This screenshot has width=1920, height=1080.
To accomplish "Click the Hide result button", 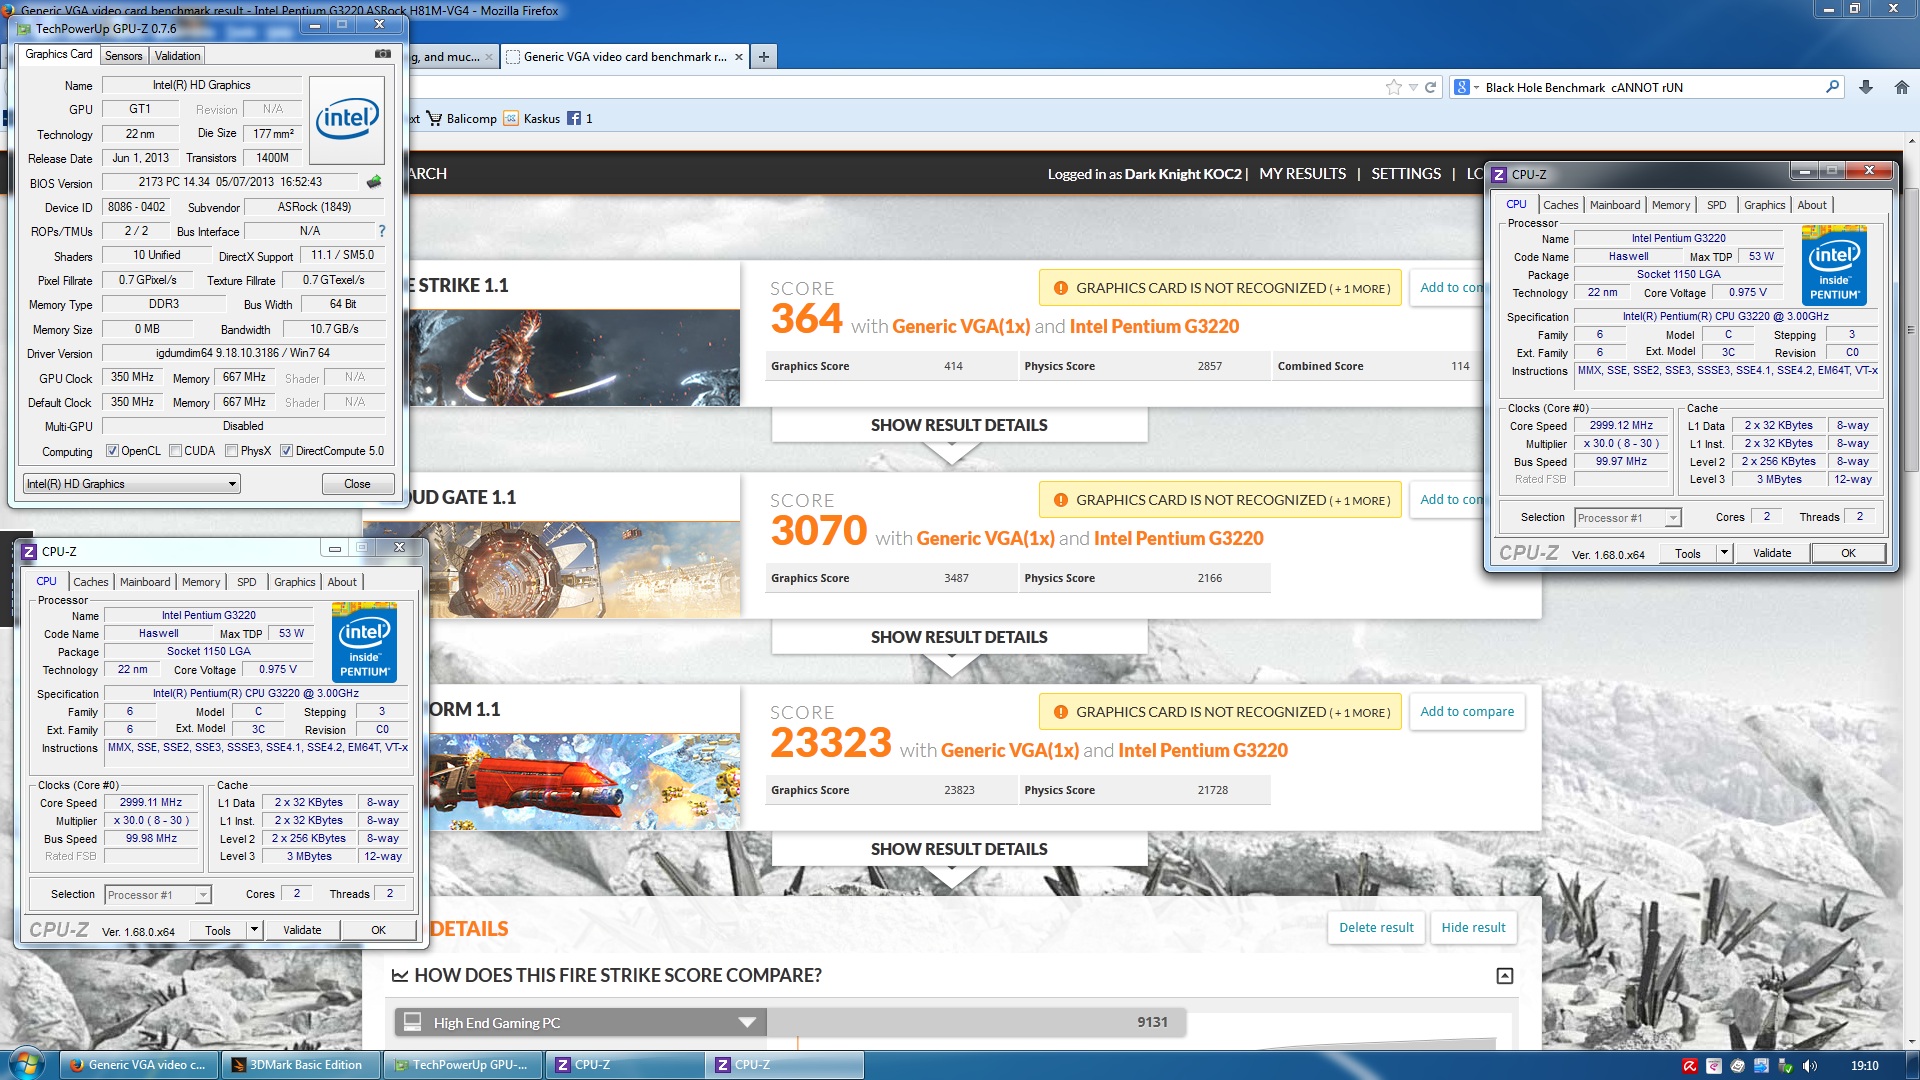I will point(1473,928).
